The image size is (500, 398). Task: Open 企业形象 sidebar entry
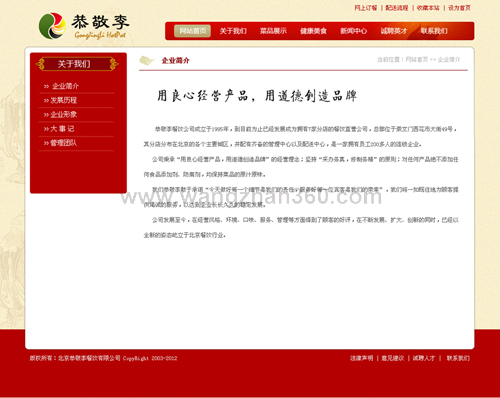click(64, 115)
